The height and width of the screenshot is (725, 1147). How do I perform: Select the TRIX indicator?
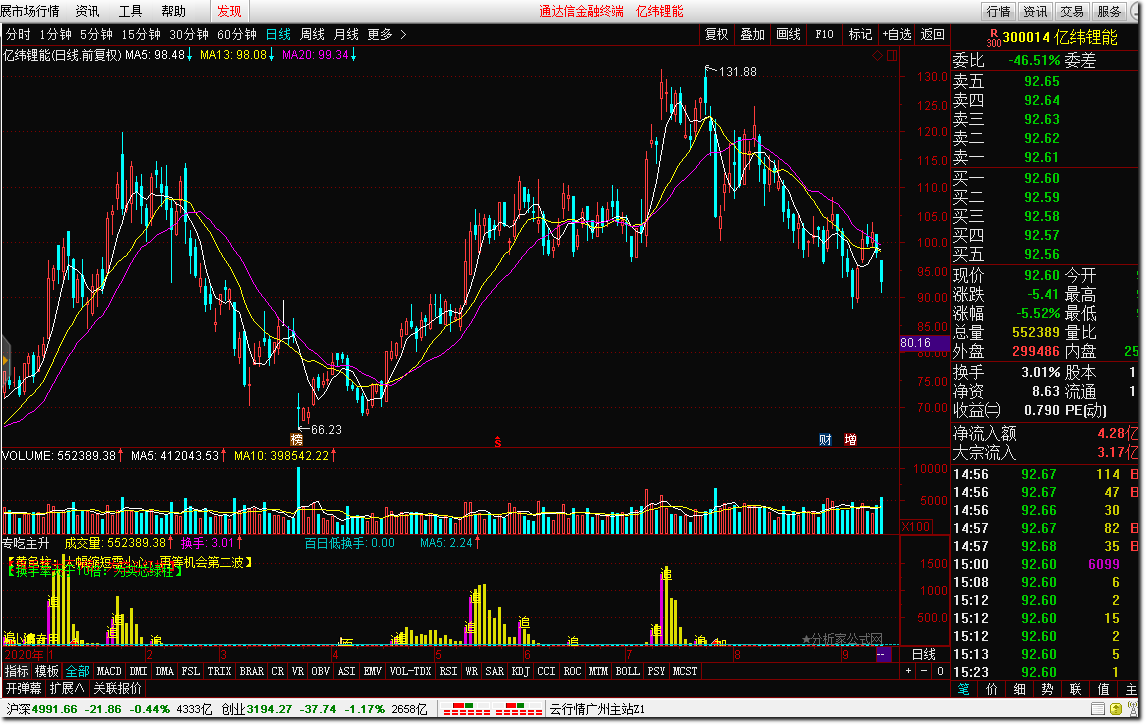219,671
